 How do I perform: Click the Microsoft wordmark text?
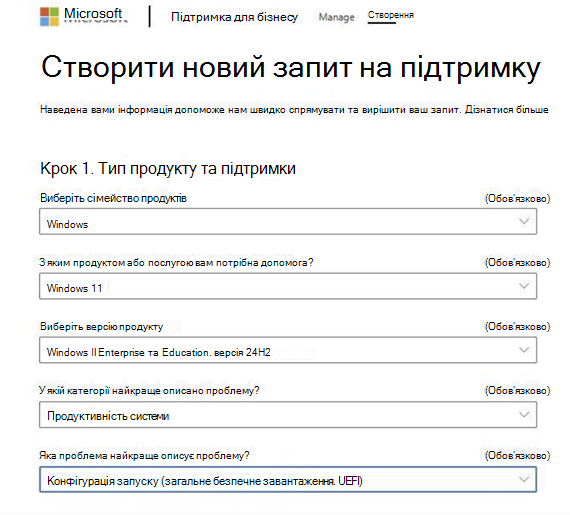click(x=93, y=14)
